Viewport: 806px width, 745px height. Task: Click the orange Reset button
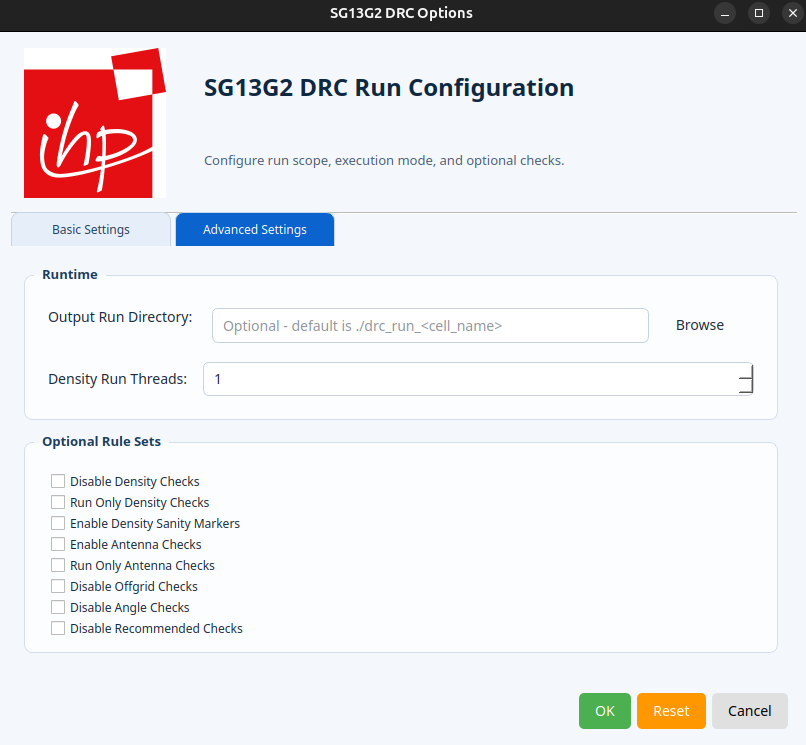click(671, 711)
